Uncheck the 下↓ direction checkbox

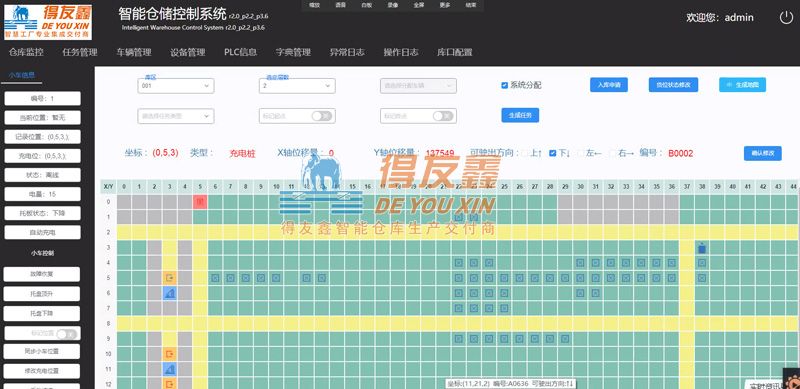[552, 153]
